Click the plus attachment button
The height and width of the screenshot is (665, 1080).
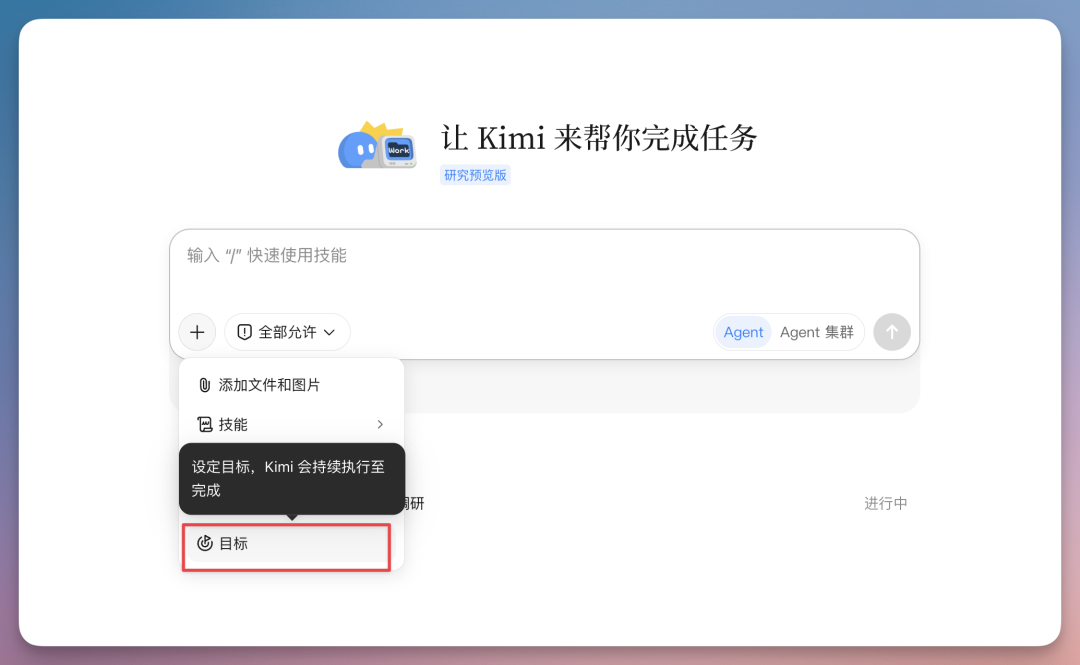(197, 332)
